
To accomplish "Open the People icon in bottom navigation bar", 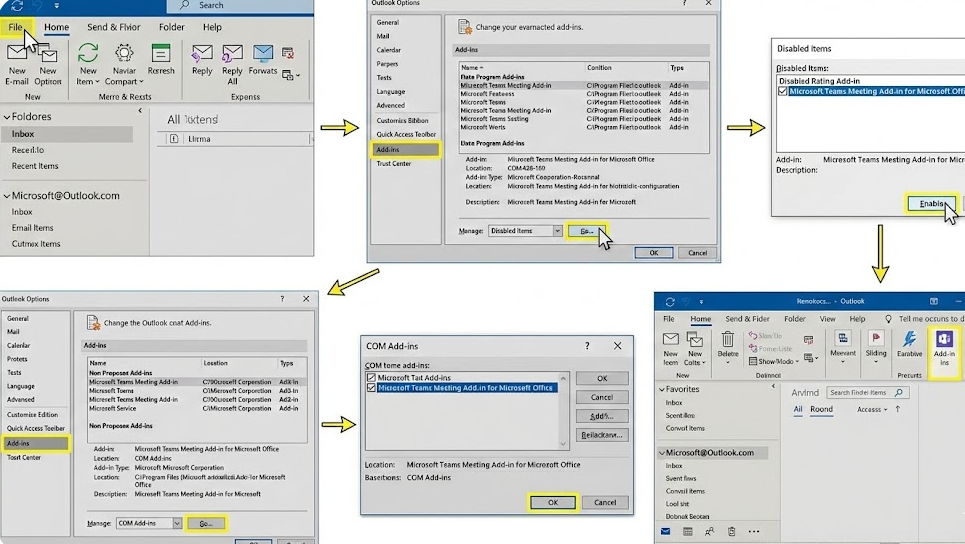I will coord(710,532).
